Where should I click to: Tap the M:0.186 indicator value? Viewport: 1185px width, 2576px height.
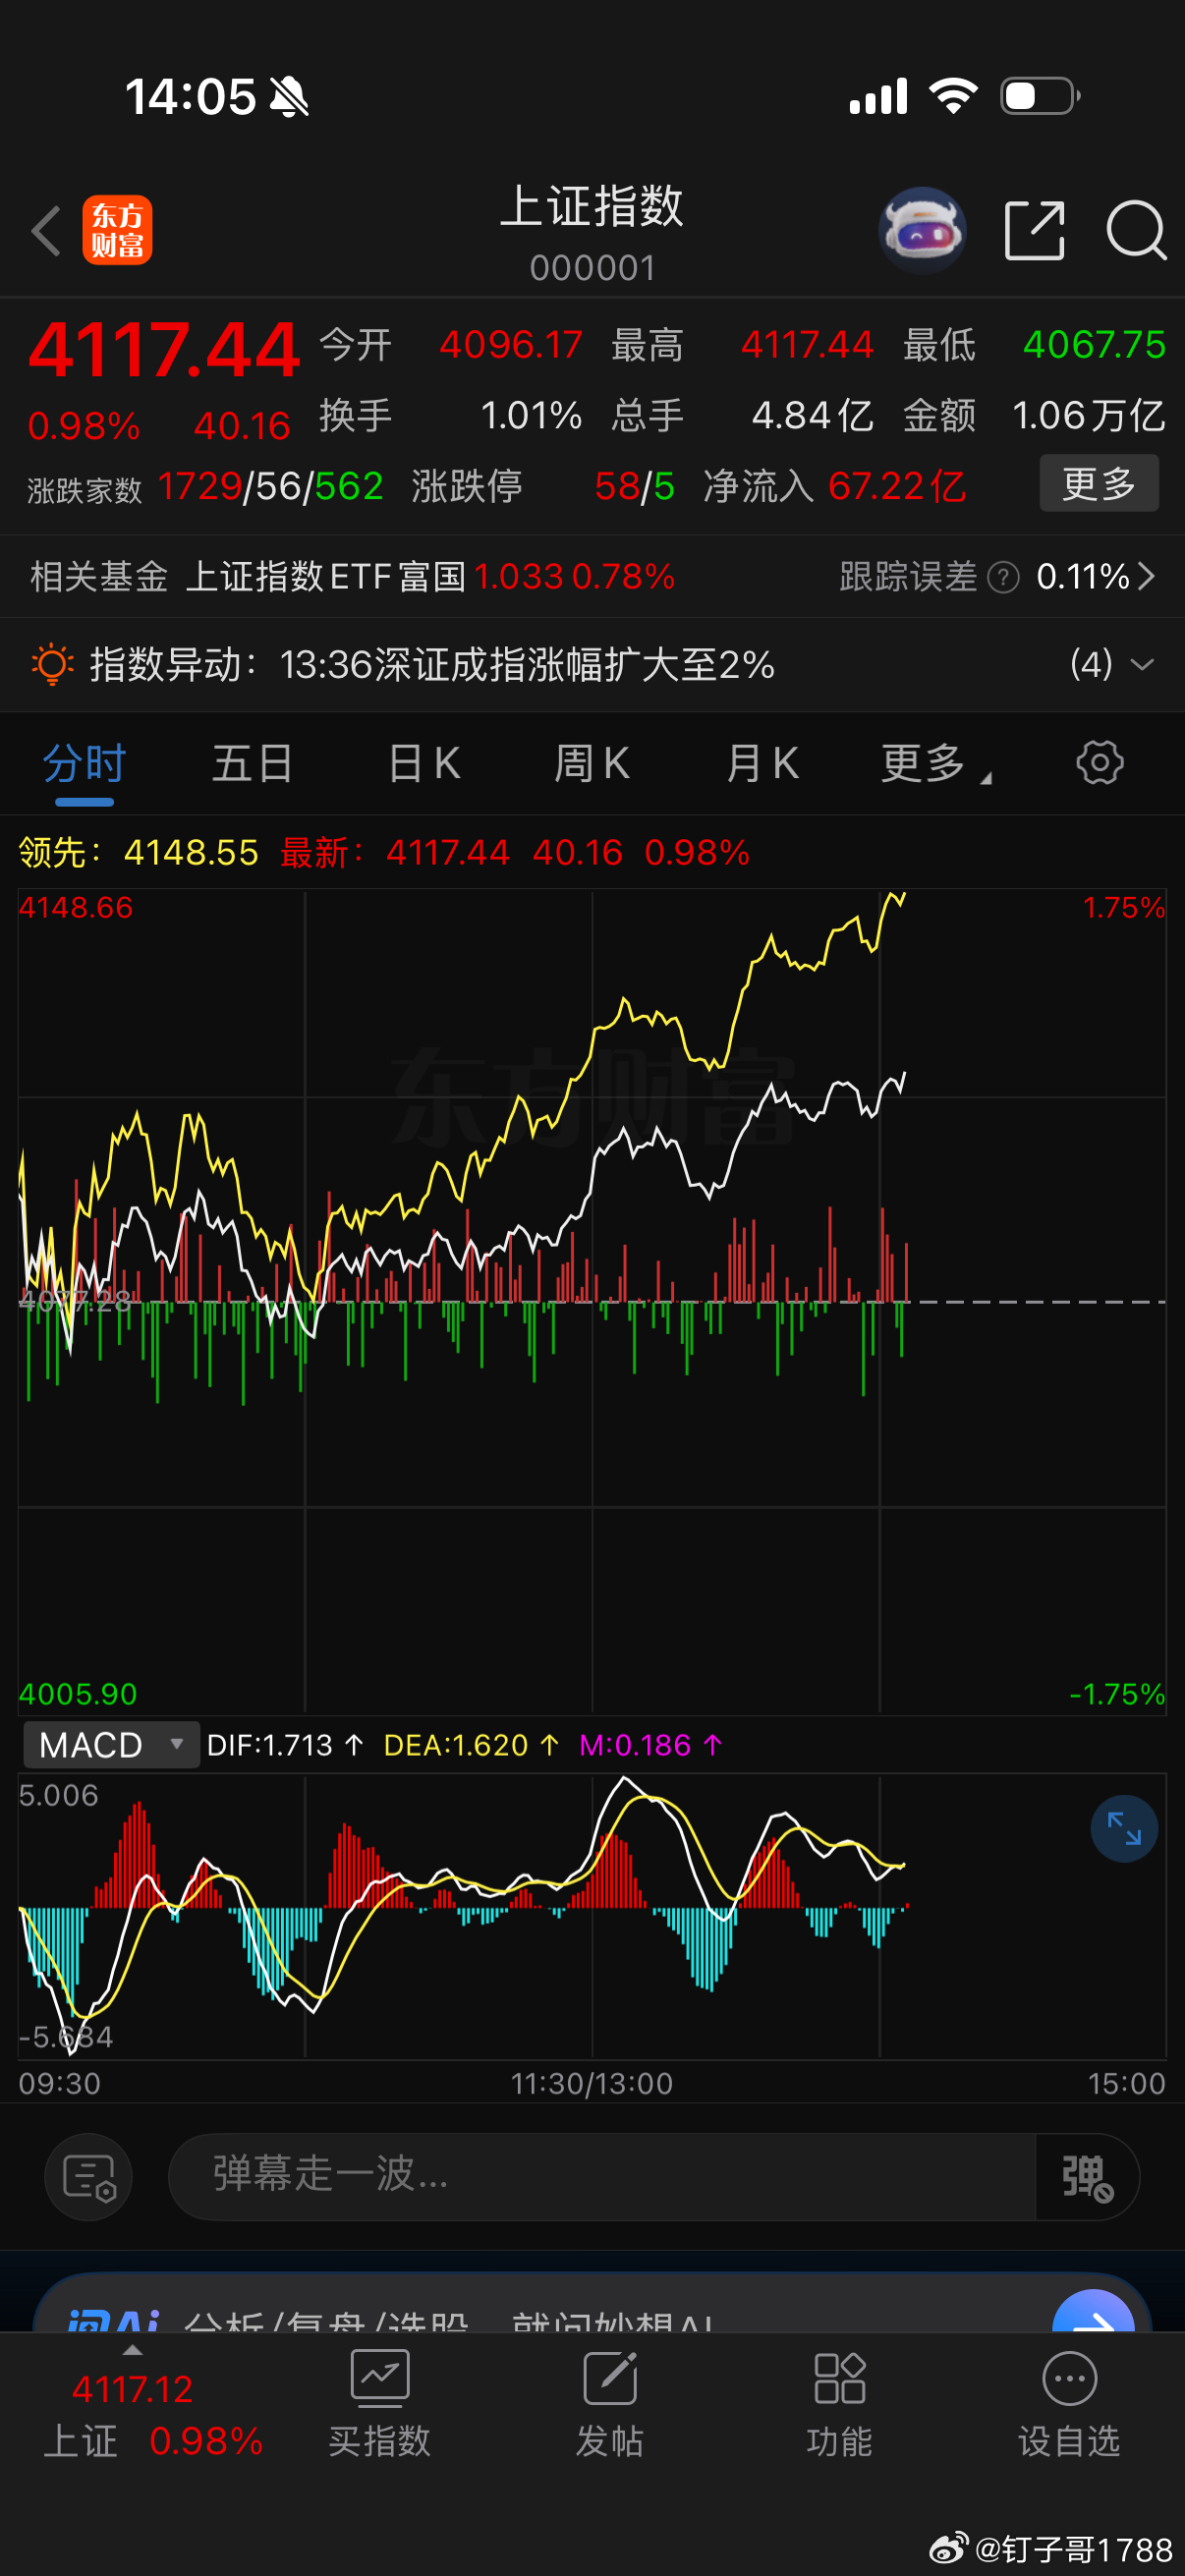click(650, 1745)
